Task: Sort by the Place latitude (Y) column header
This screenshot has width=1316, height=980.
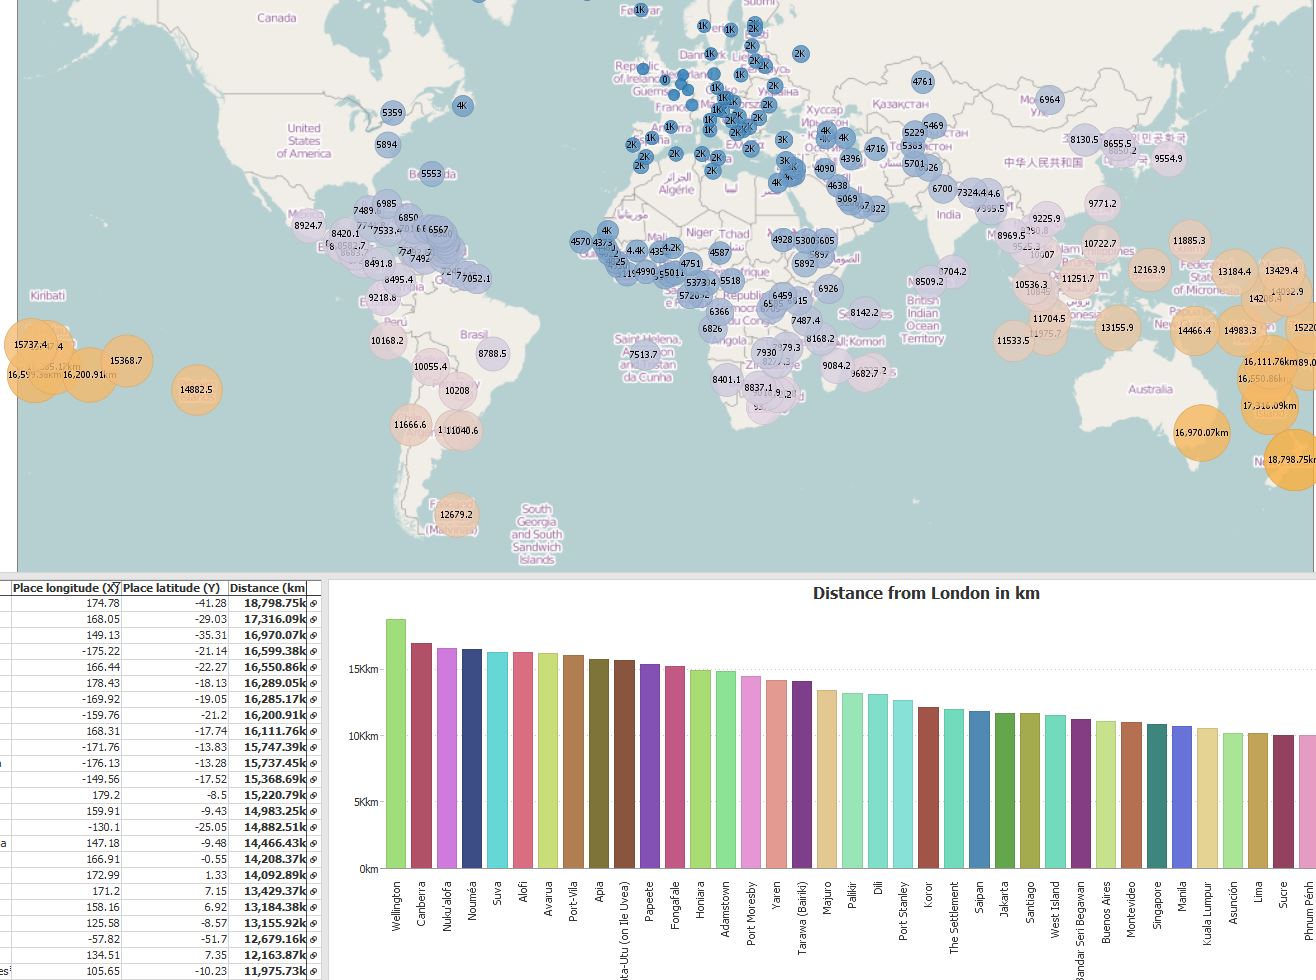Action: [x=174, y=588]
